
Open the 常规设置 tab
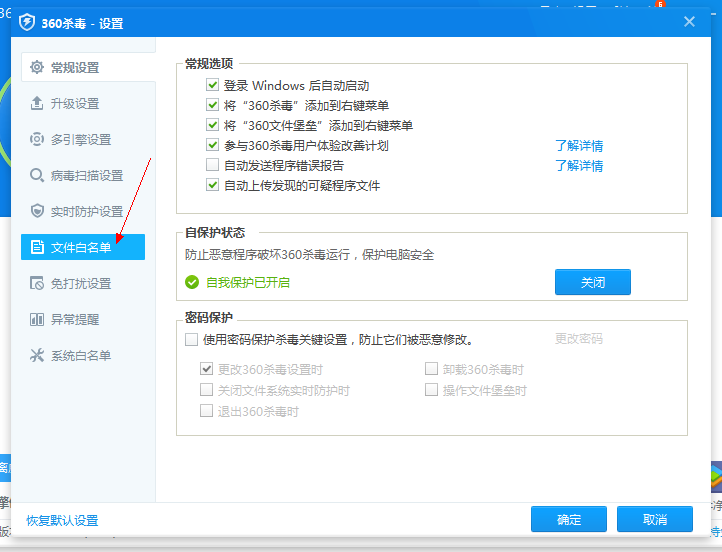[88, 68]
